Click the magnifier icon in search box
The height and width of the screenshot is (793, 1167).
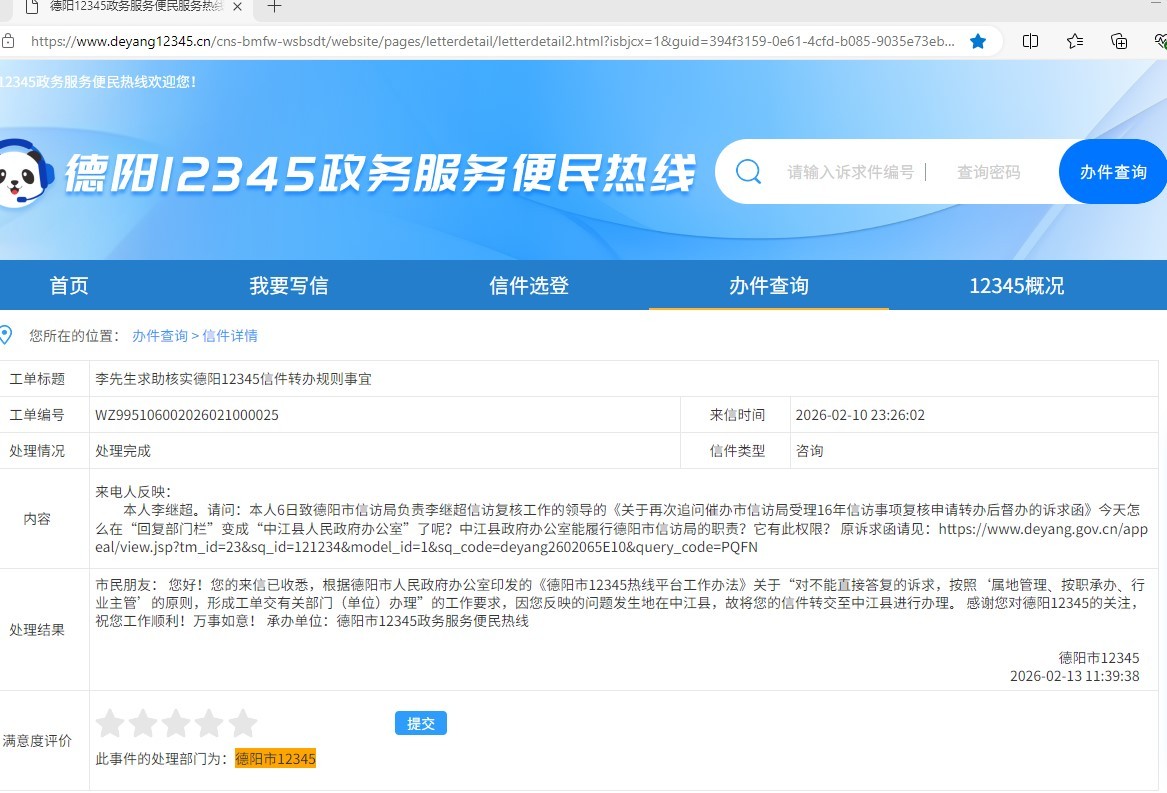pyautogui.click(x=748, y=172)
